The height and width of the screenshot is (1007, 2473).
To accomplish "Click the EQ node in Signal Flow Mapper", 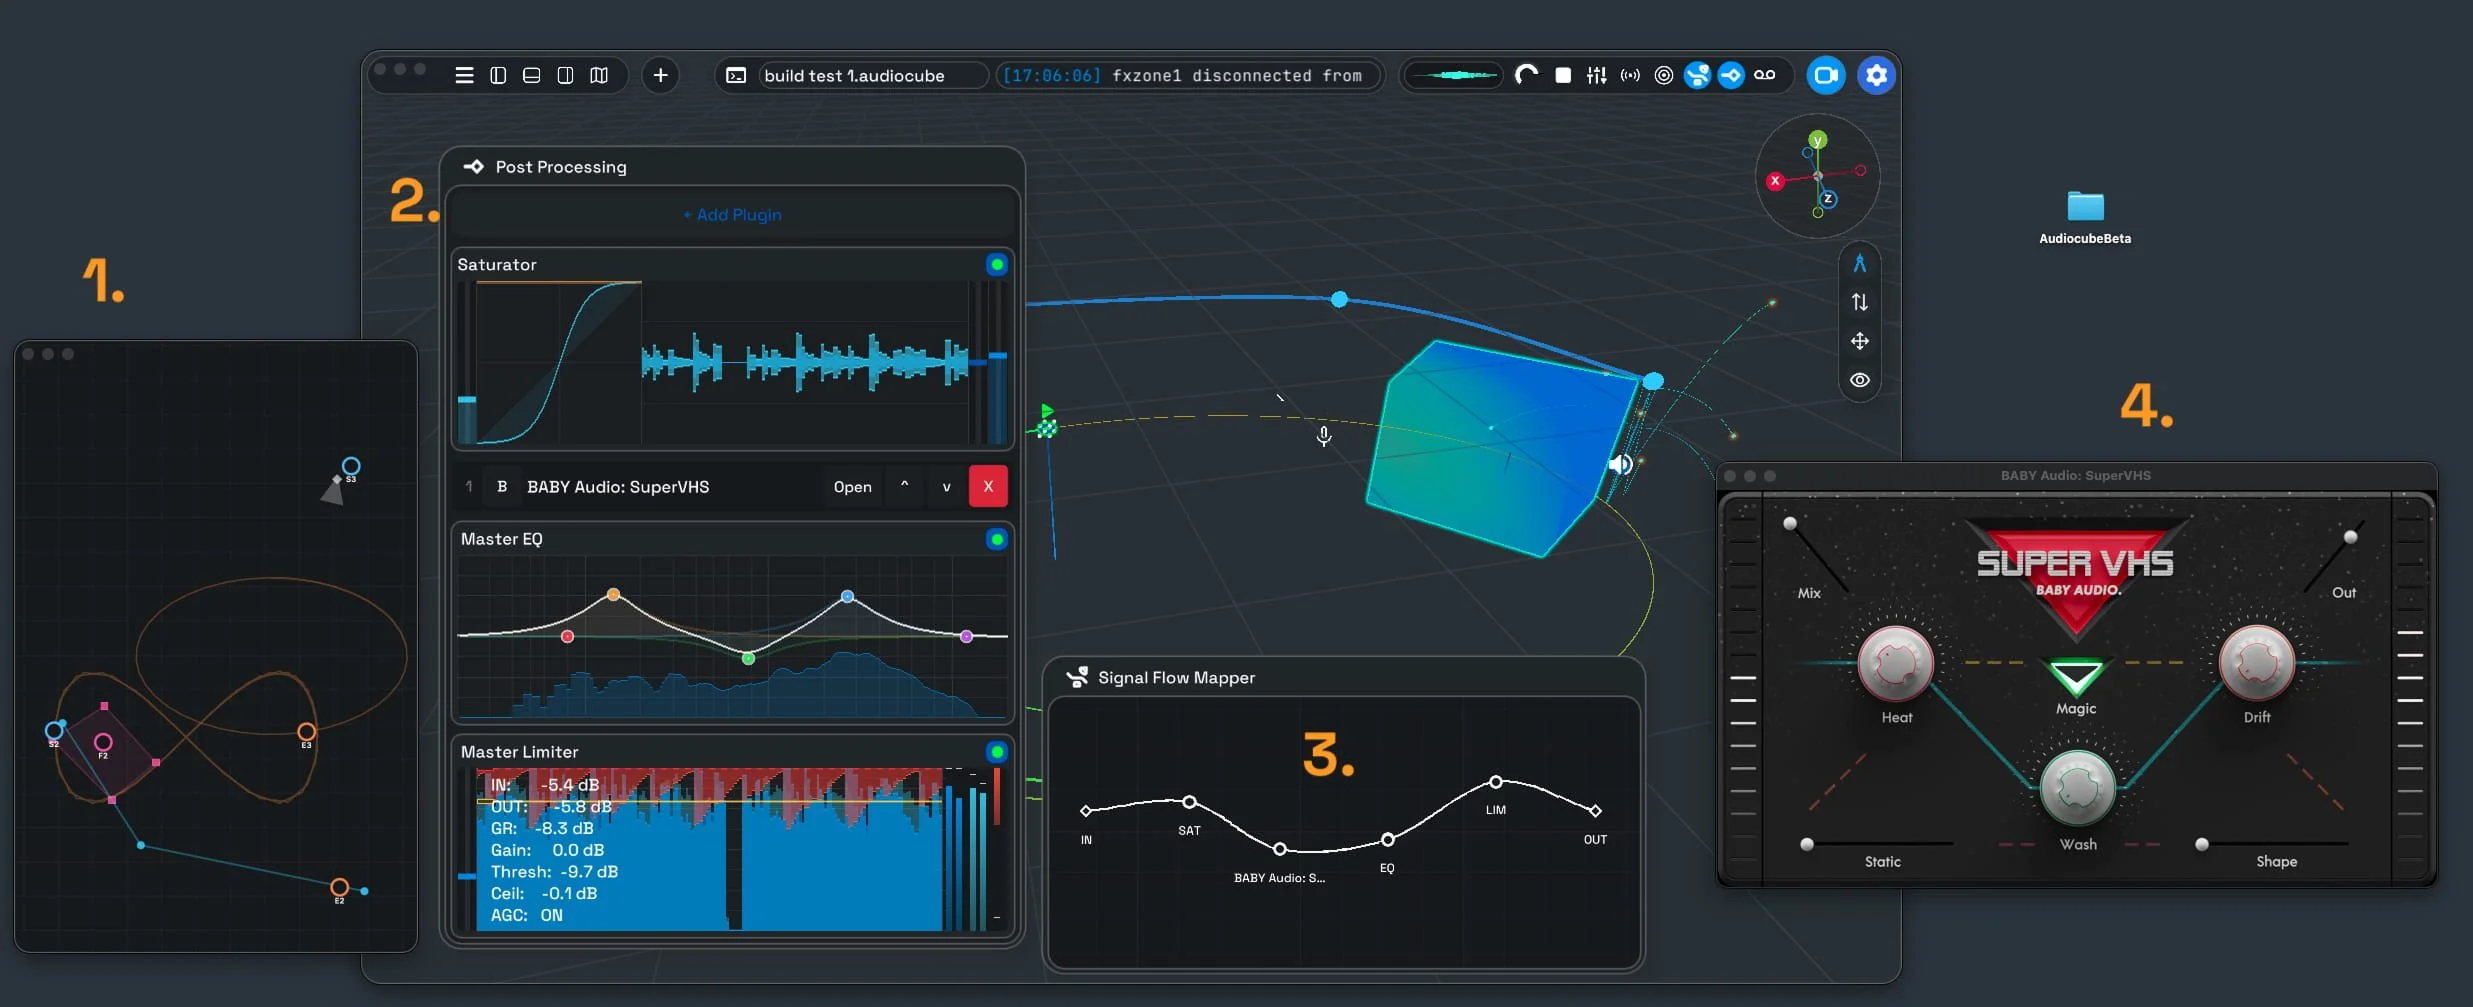I will click(x=1388, y=840).
